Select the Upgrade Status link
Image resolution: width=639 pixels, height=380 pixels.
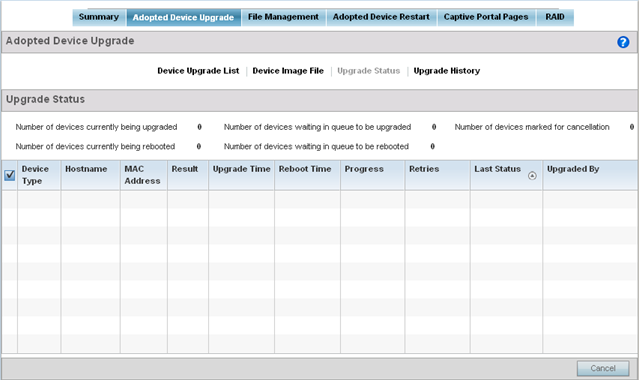tap(368, 71)
